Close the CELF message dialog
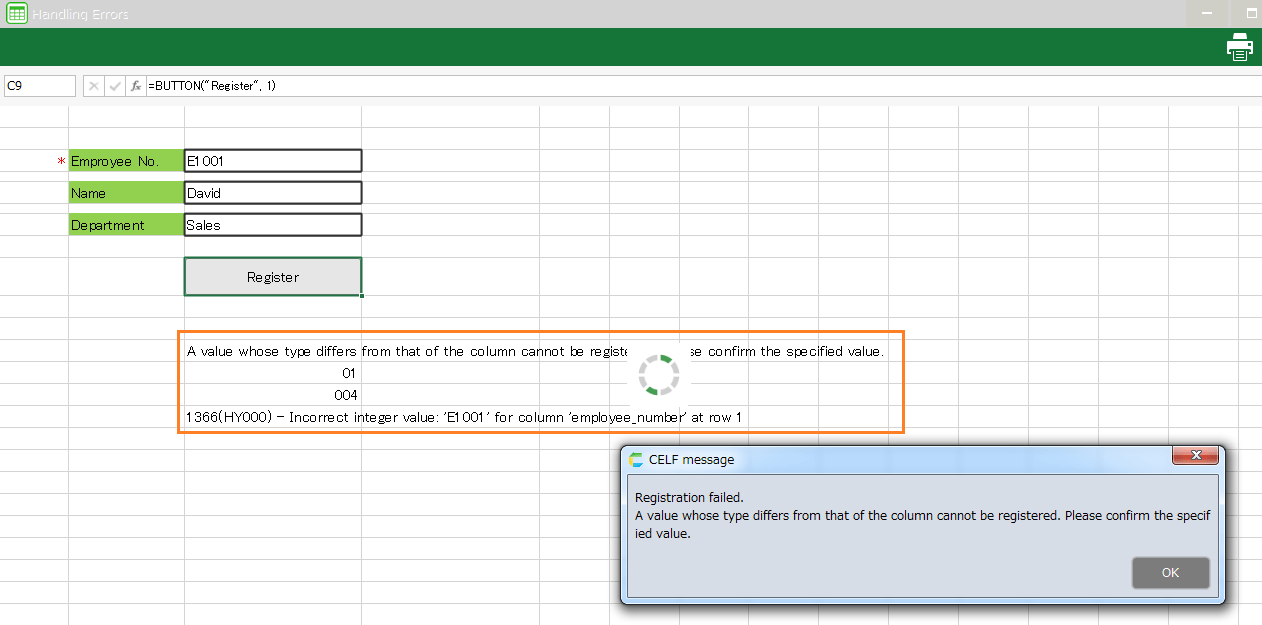Screen dimensions: 1262x625 (1195, 457)
